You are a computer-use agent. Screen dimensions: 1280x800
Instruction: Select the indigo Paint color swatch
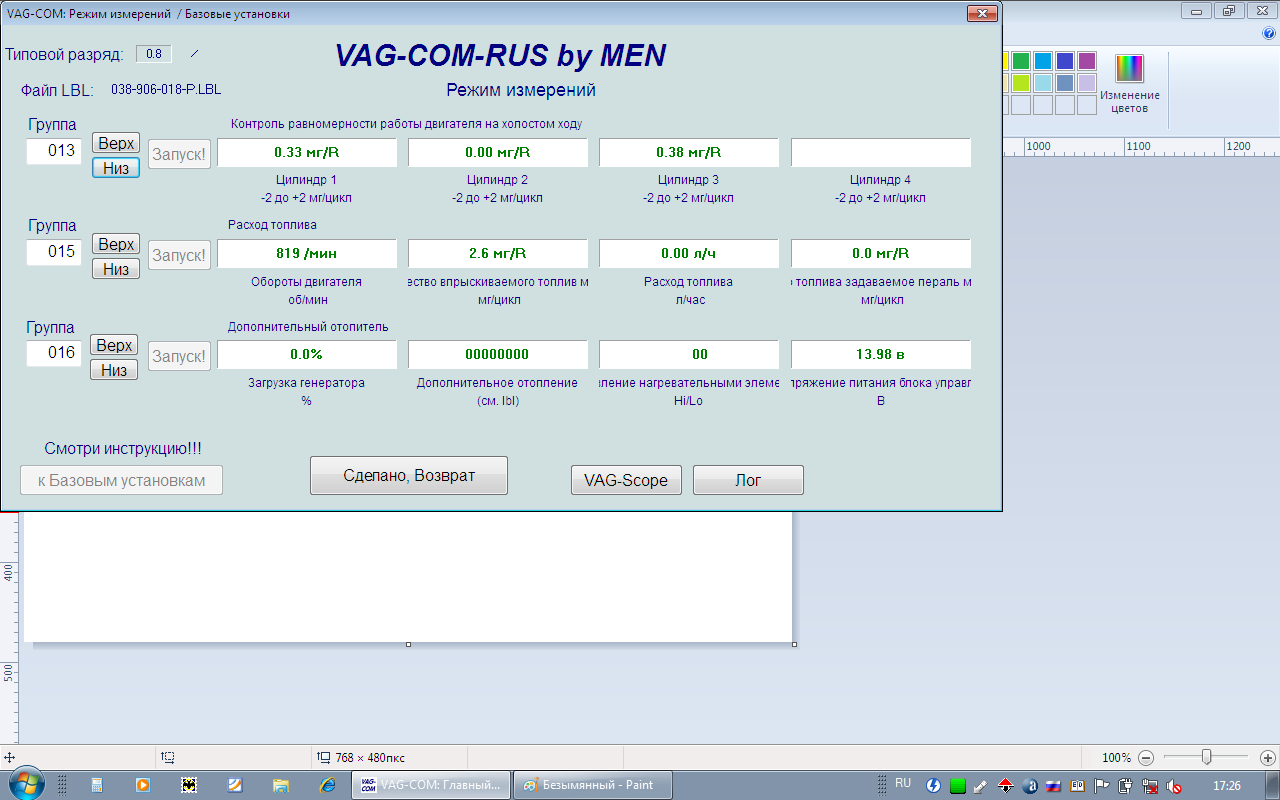[1065, 61]
